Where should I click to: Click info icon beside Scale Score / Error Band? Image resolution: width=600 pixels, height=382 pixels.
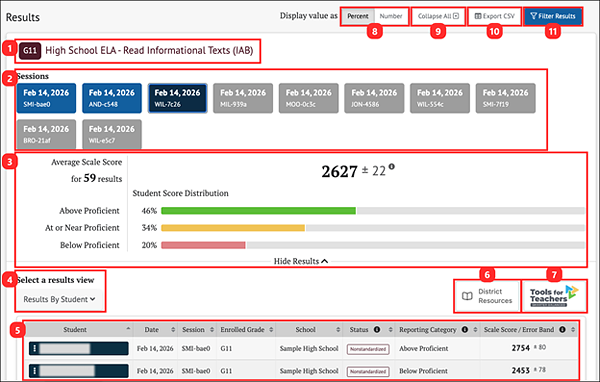click(x=562, y=330)
